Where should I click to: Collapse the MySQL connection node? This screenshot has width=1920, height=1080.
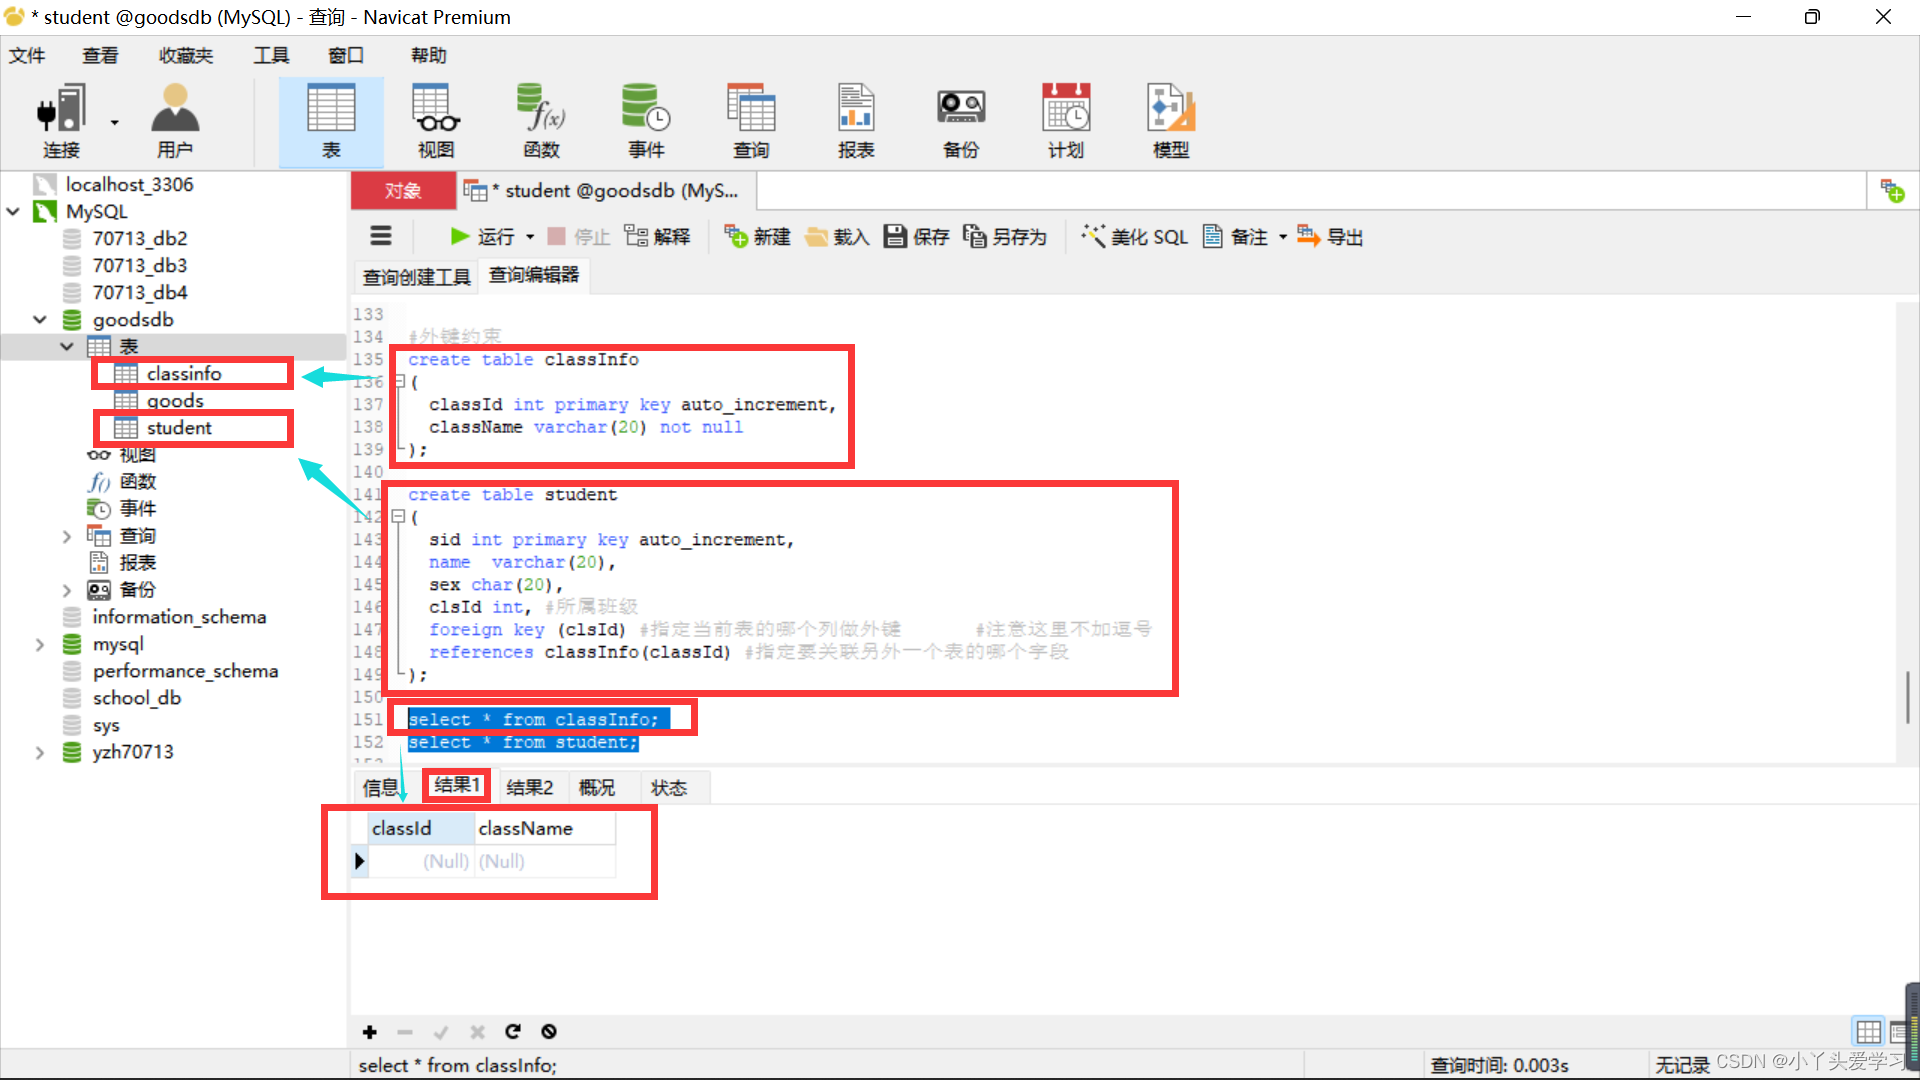[x=13, y=212]
